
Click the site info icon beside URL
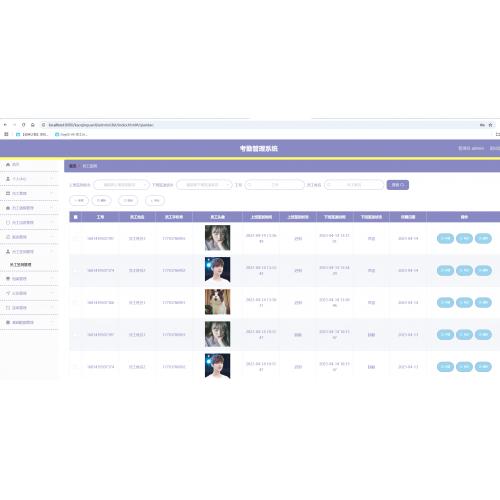coord(44,125)
